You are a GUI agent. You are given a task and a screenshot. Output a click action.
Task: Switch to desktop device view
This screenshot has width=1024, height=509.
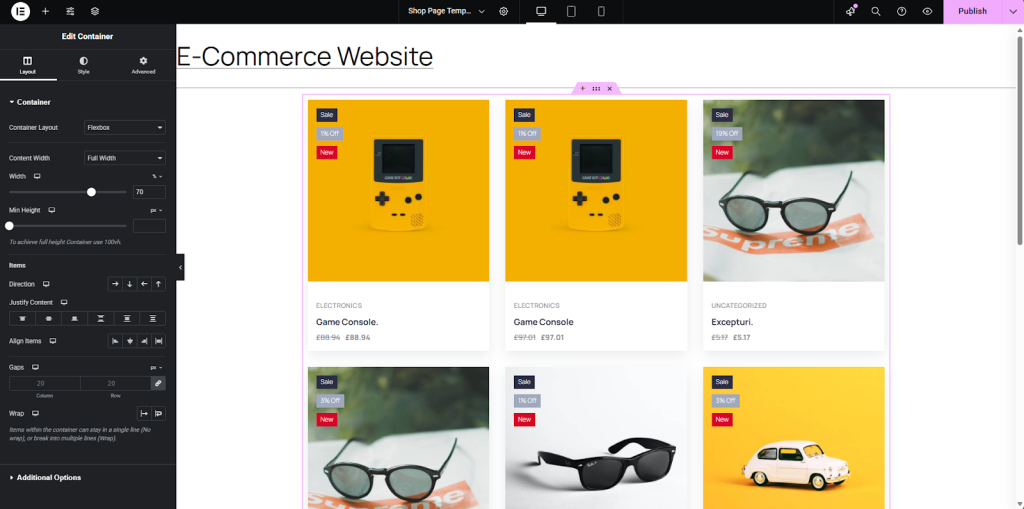(541, 11)
